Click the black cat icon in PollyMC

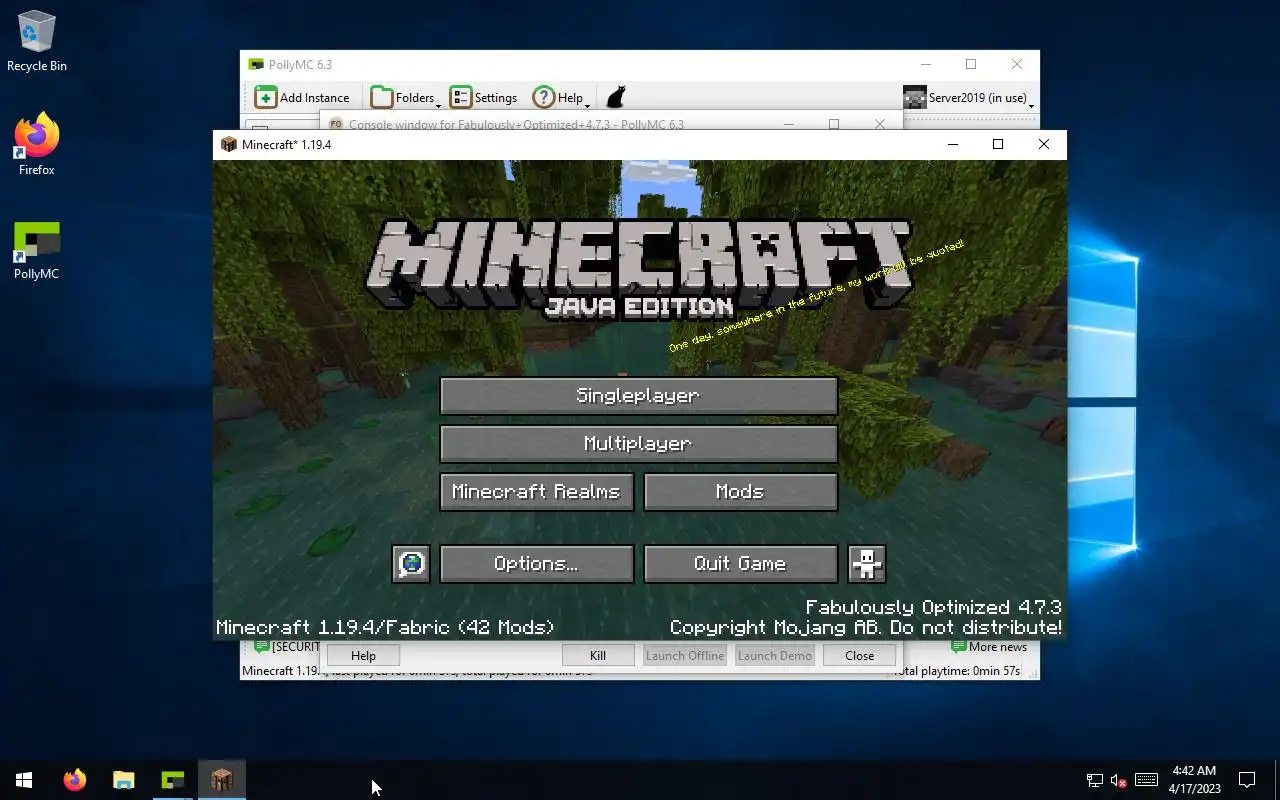coord(616,97)
